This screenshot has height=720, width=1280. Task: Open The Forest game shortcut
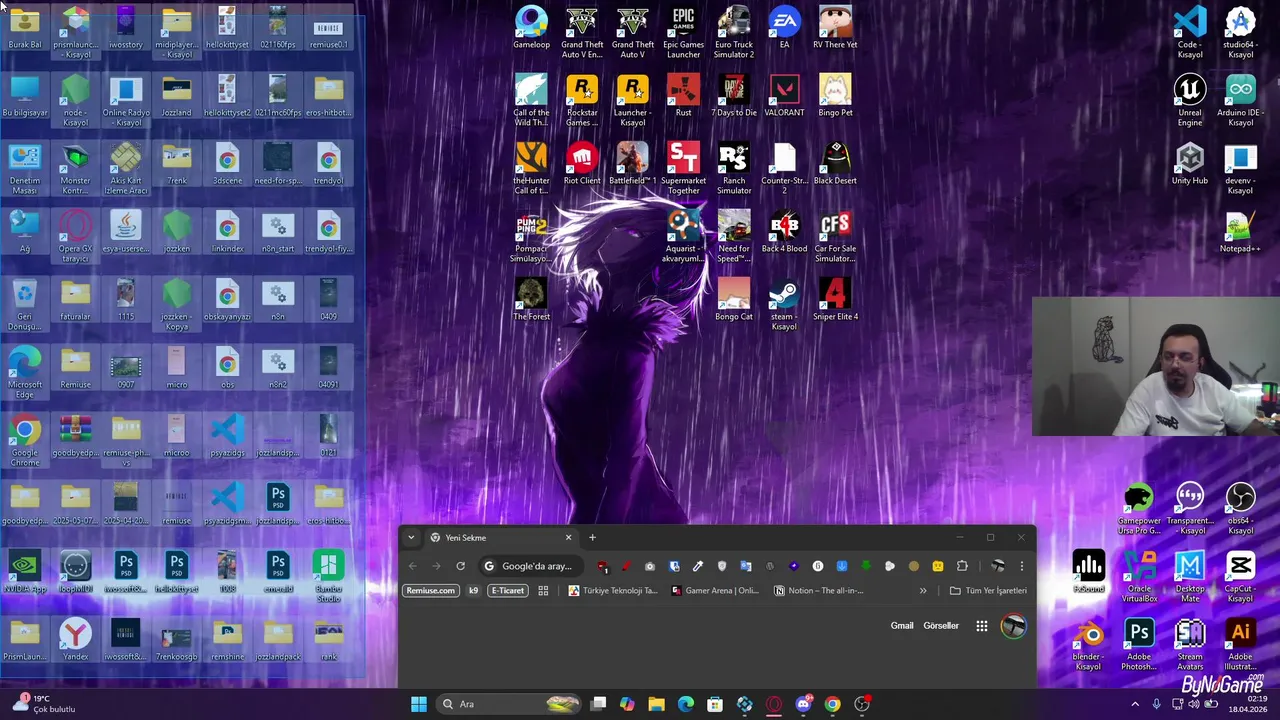pyautogui.click(x=531, y=300)
